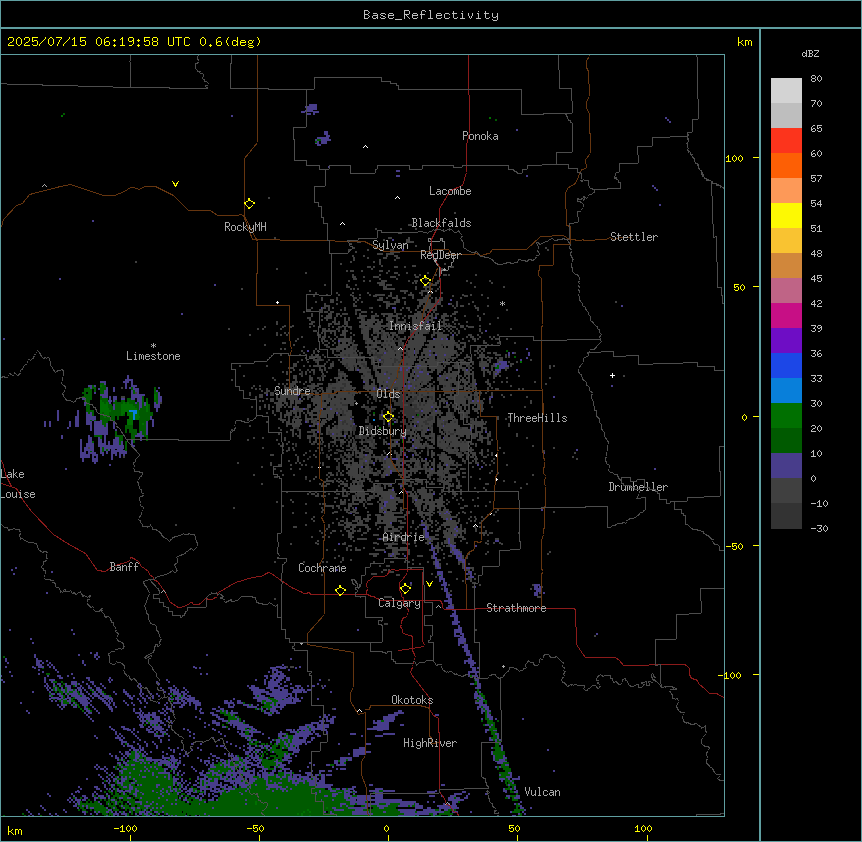Select the light gray 70-80 dBZ legend swatch

pos(786,91)
